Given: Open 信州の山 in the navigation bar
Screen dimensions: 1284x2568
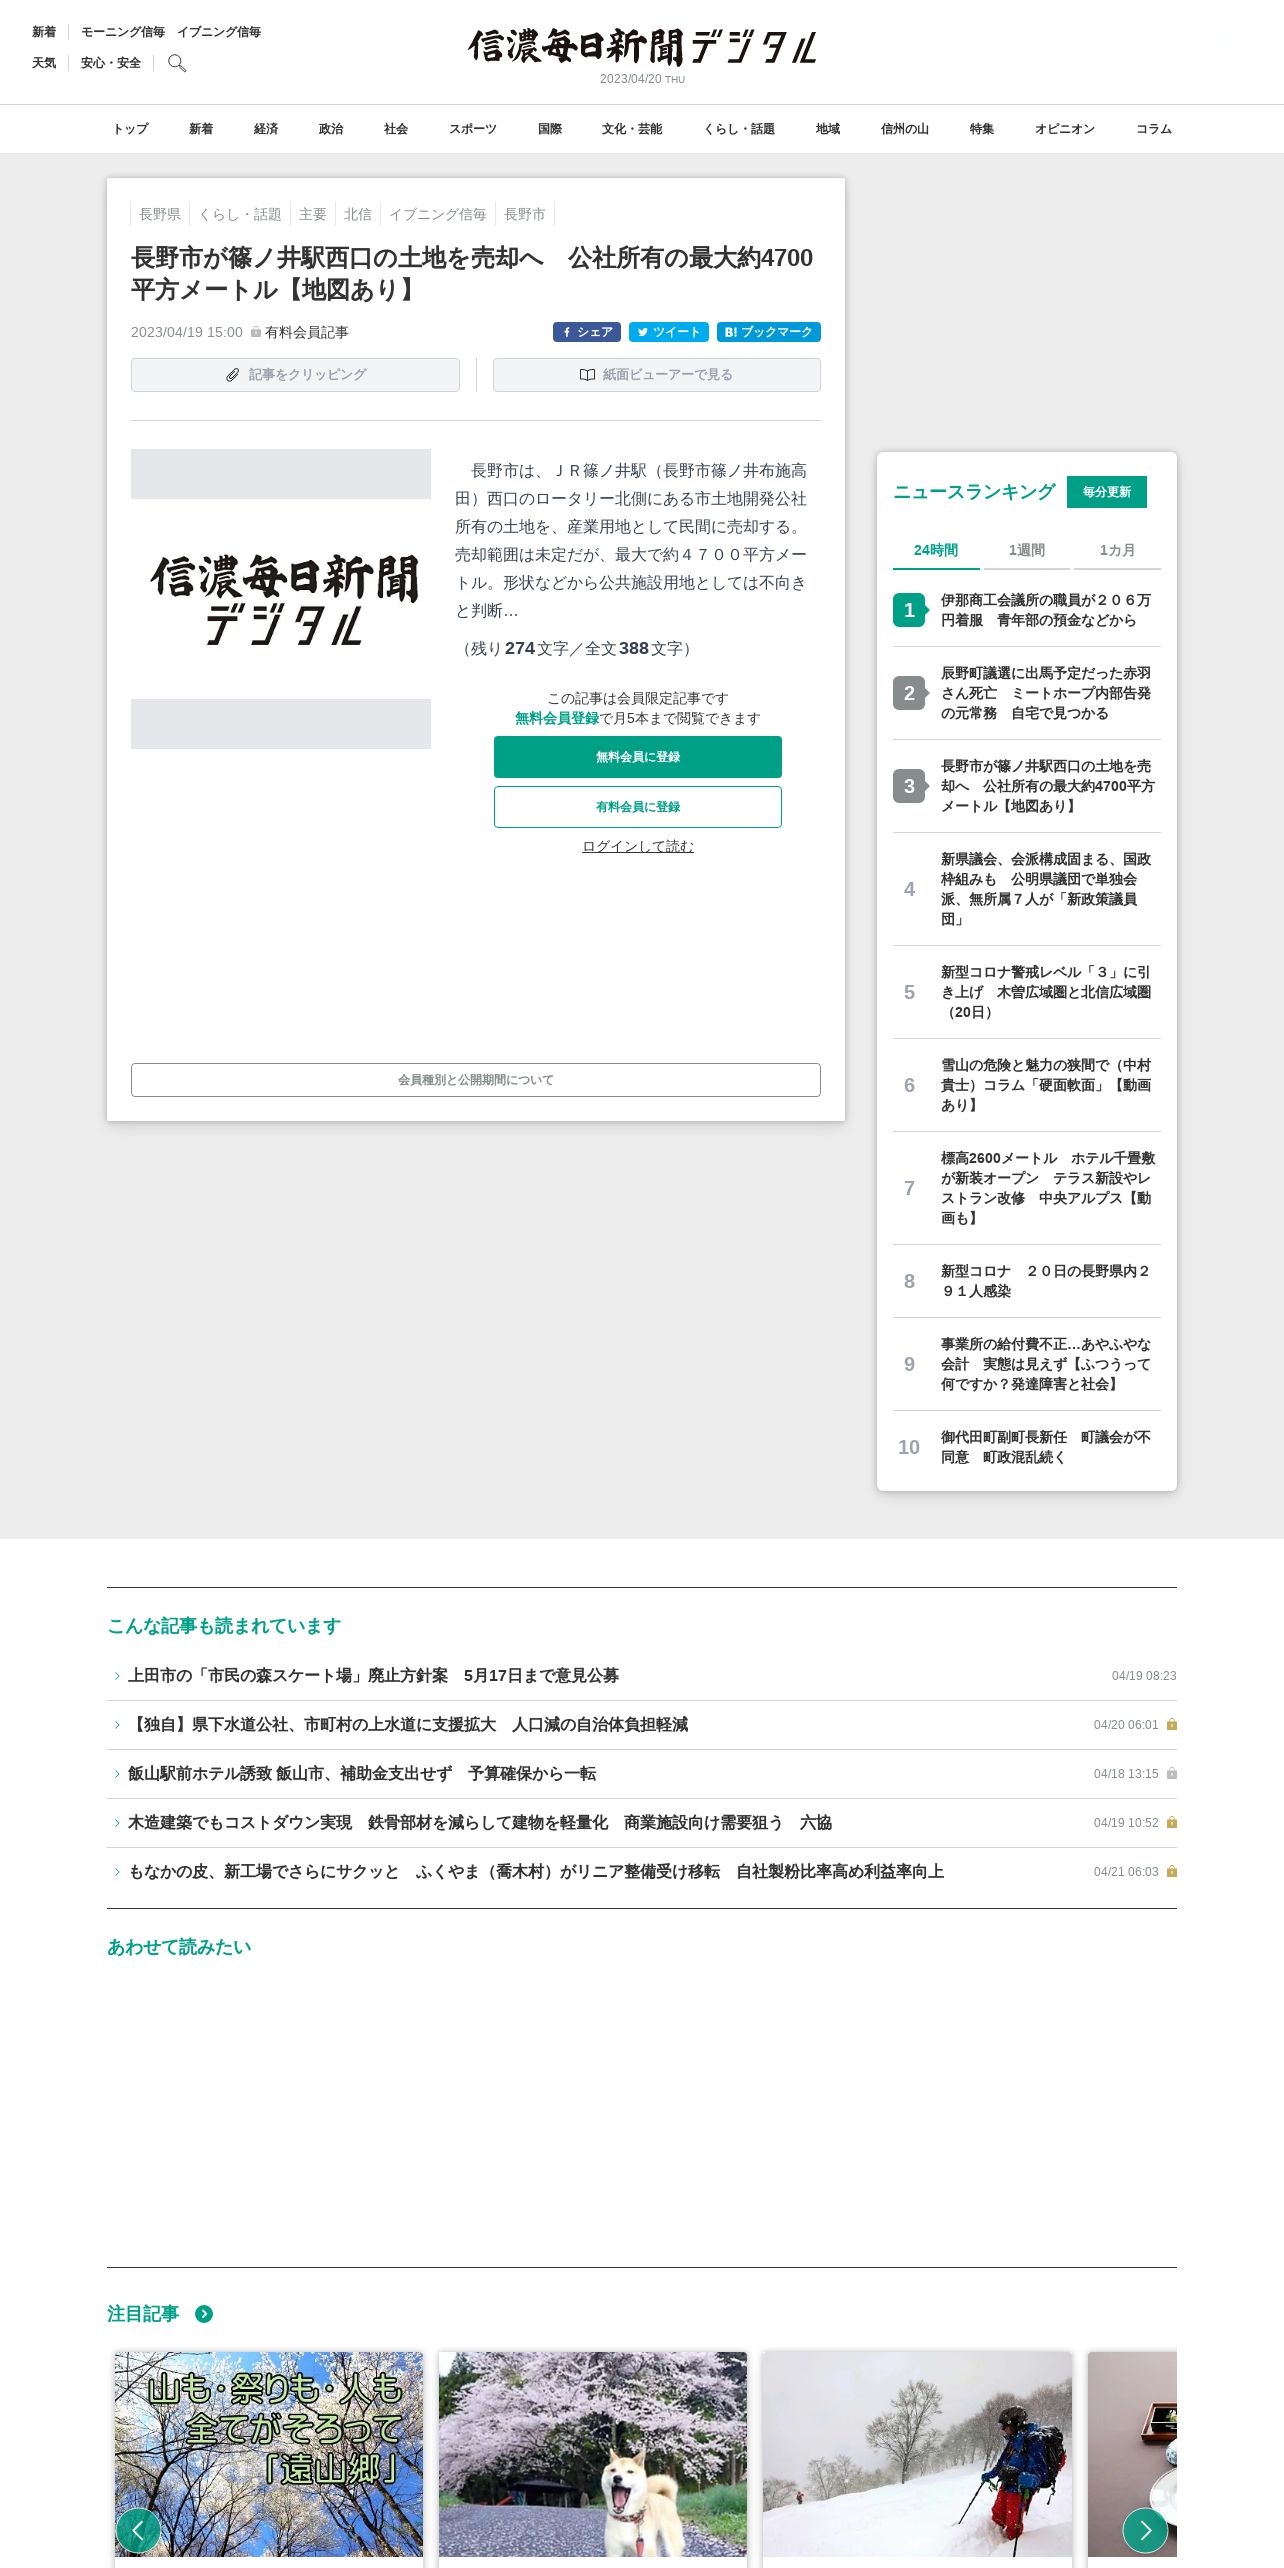Looking at the screenshot, I should (x=905, y=129).
